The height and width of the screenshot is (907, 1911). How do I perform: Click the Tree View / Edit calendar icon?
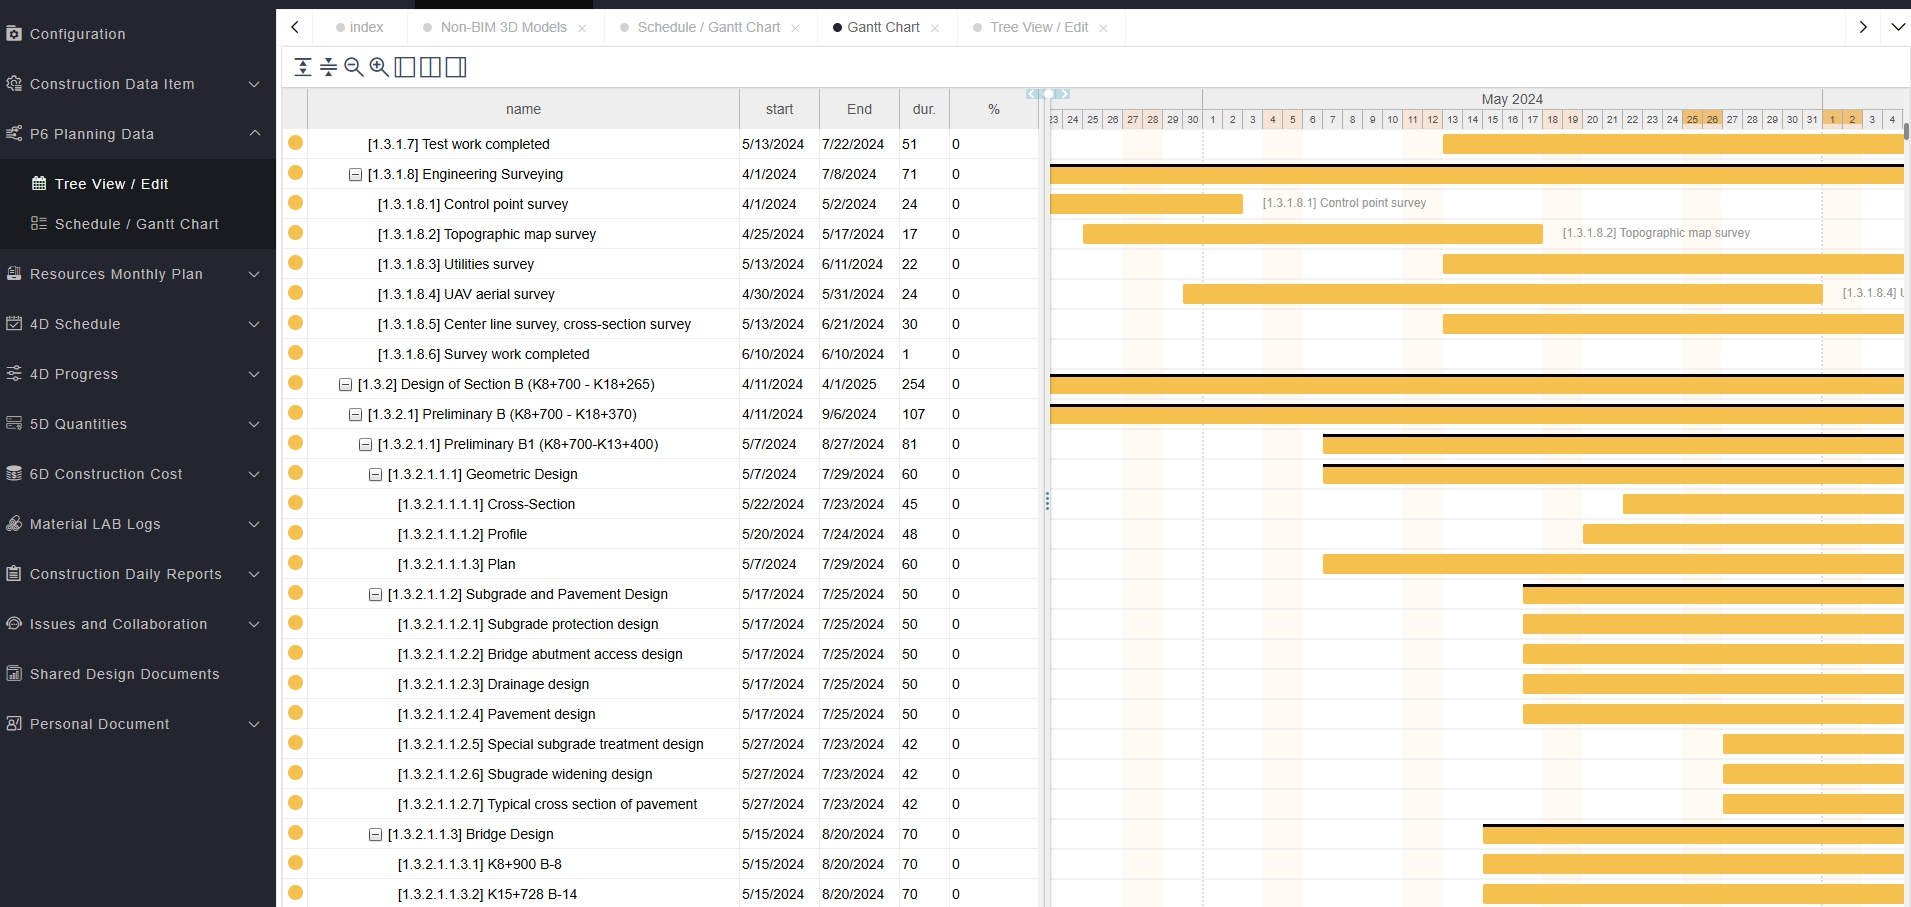[x=39, y=183]
